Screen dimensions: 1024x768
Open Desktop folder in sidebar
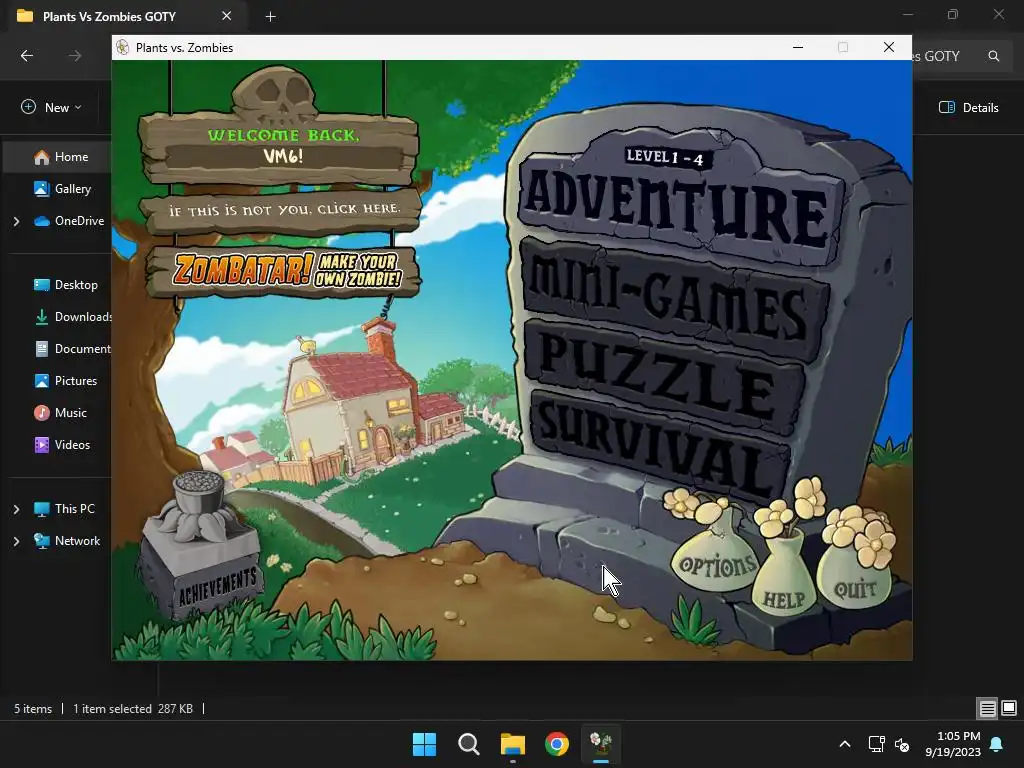[x=66, y=285]
